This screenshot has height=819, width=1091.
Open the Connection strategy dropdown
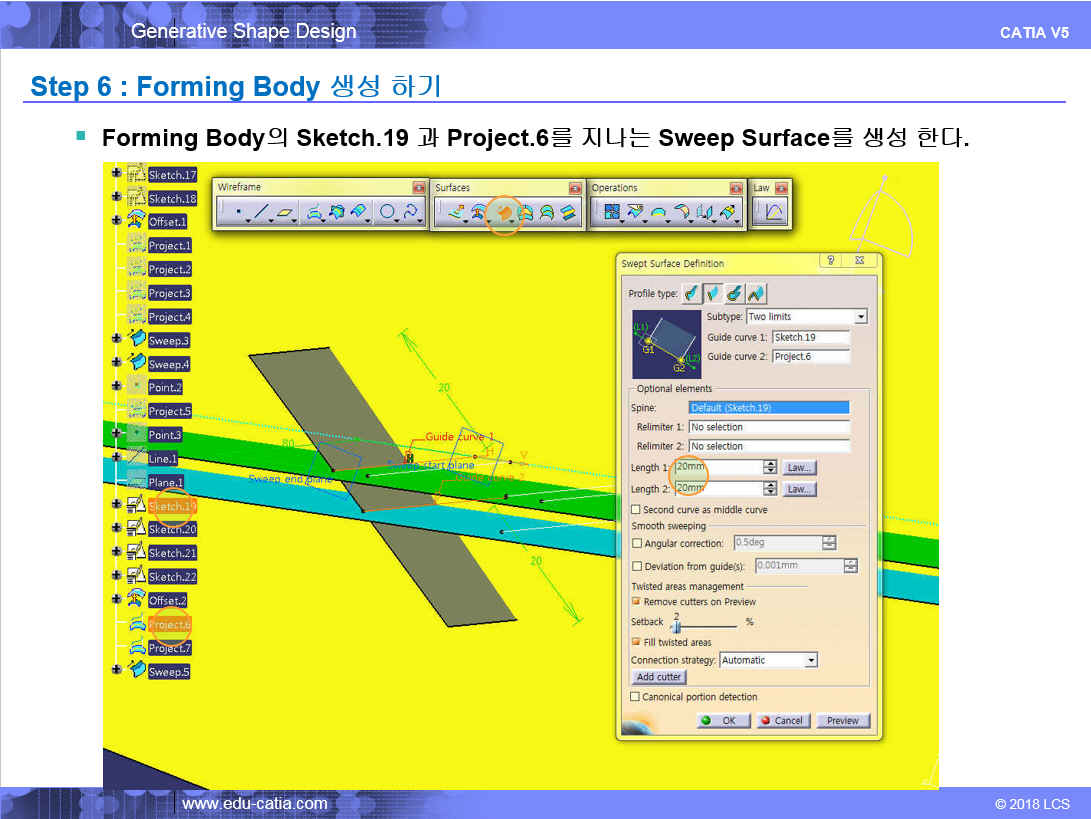(x=811, y=660)
